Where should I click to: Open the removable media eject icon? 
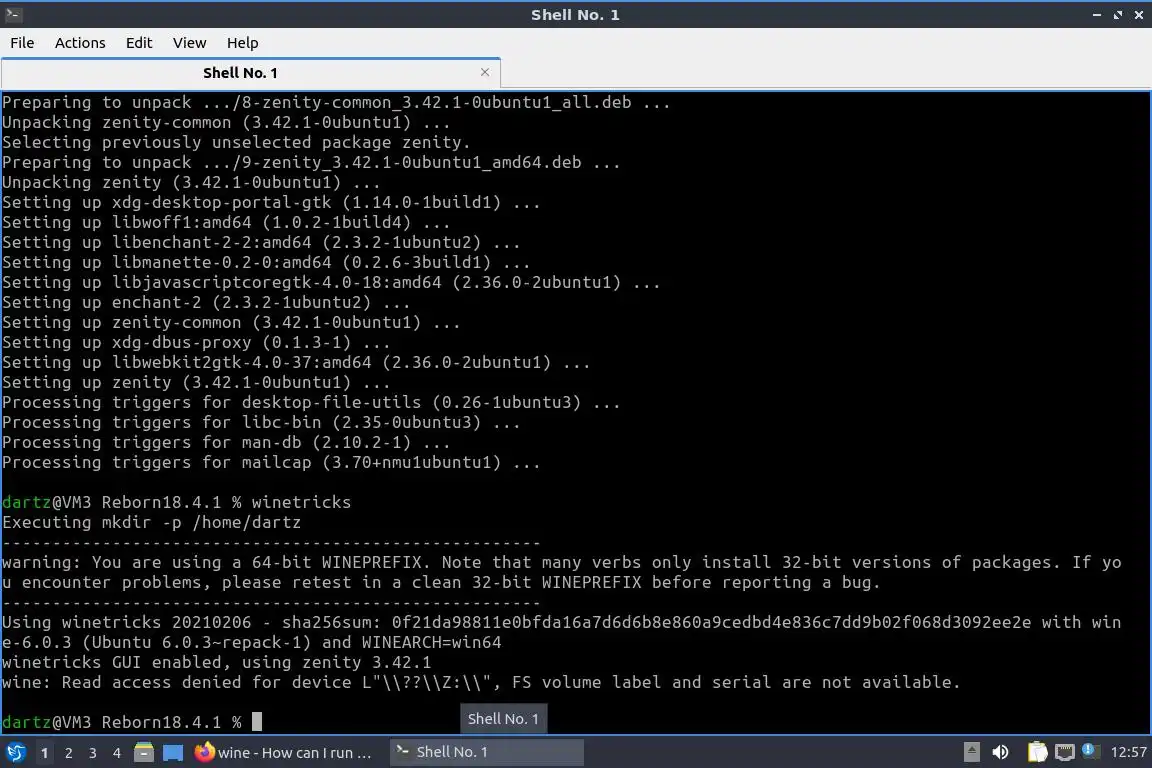971,752
